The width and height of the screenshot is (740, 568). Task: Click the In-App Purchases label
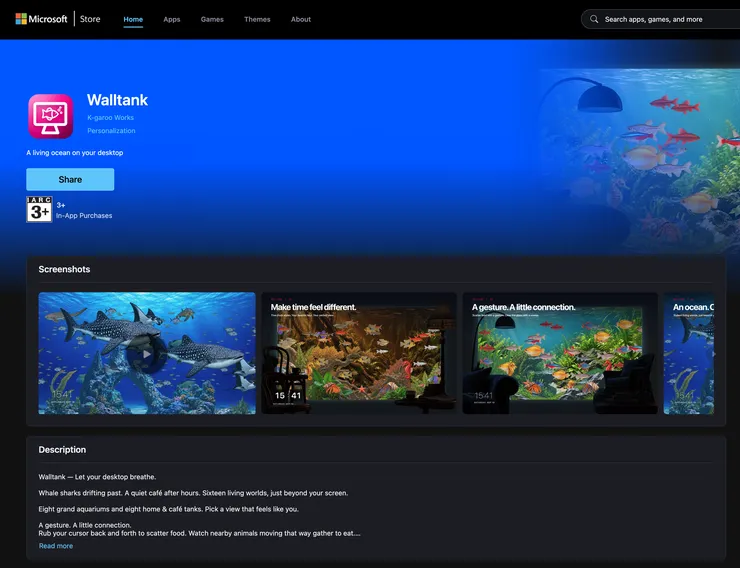[x=84, y=216]
